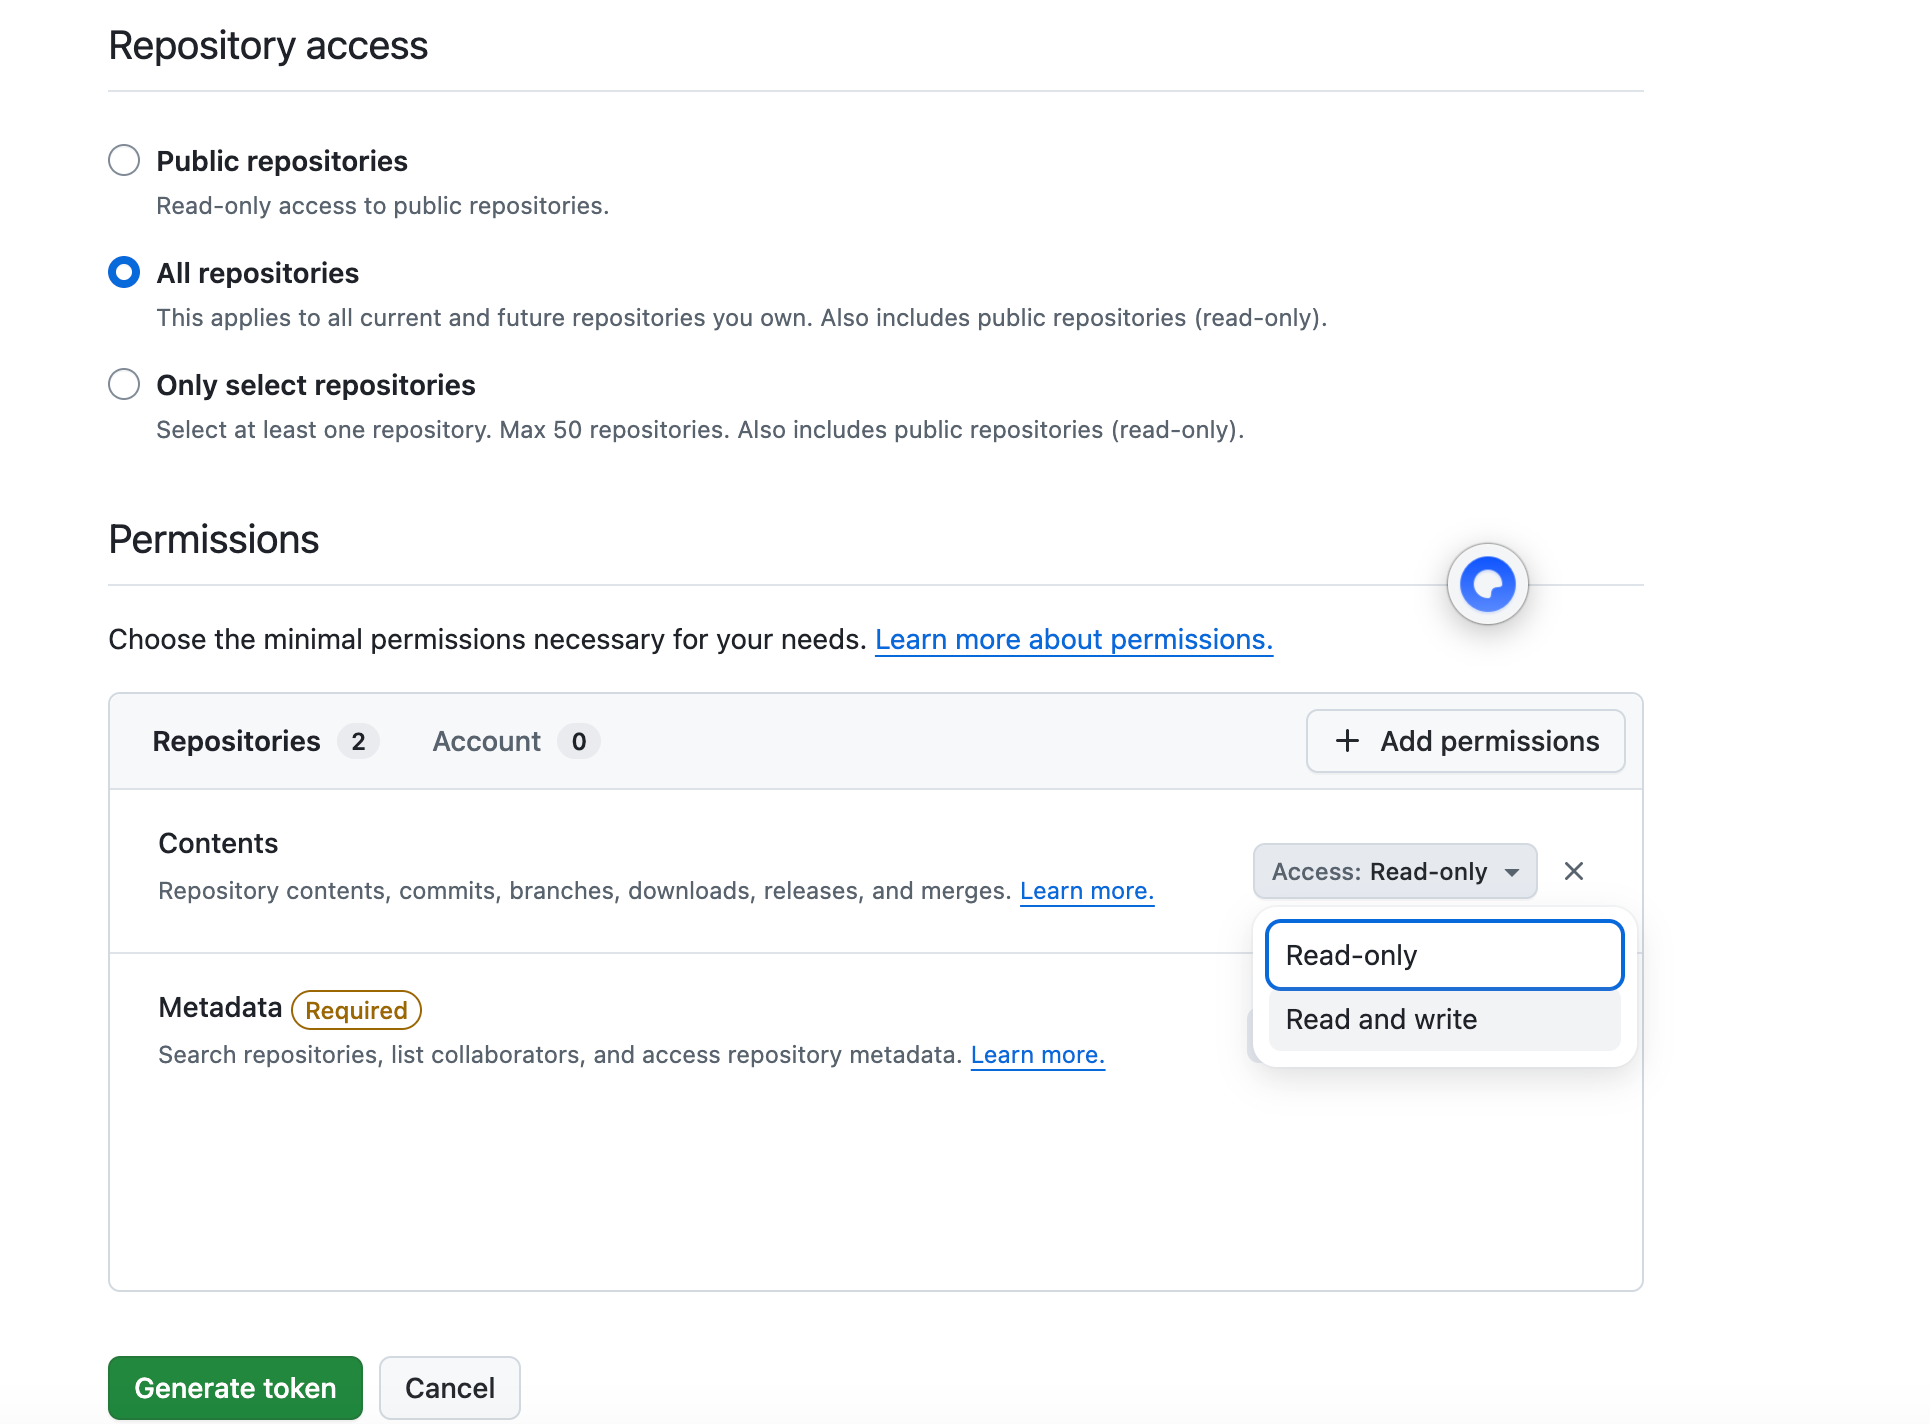
Task: Click the Contents permission title
Action: click(x=218, y=843)
